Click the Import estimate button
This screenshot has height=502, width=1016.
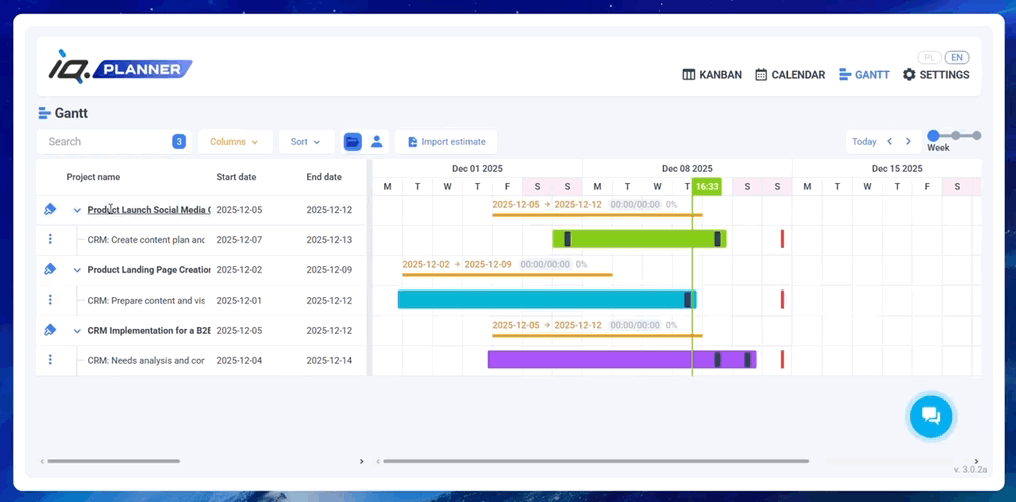click(x=446, y=142)
